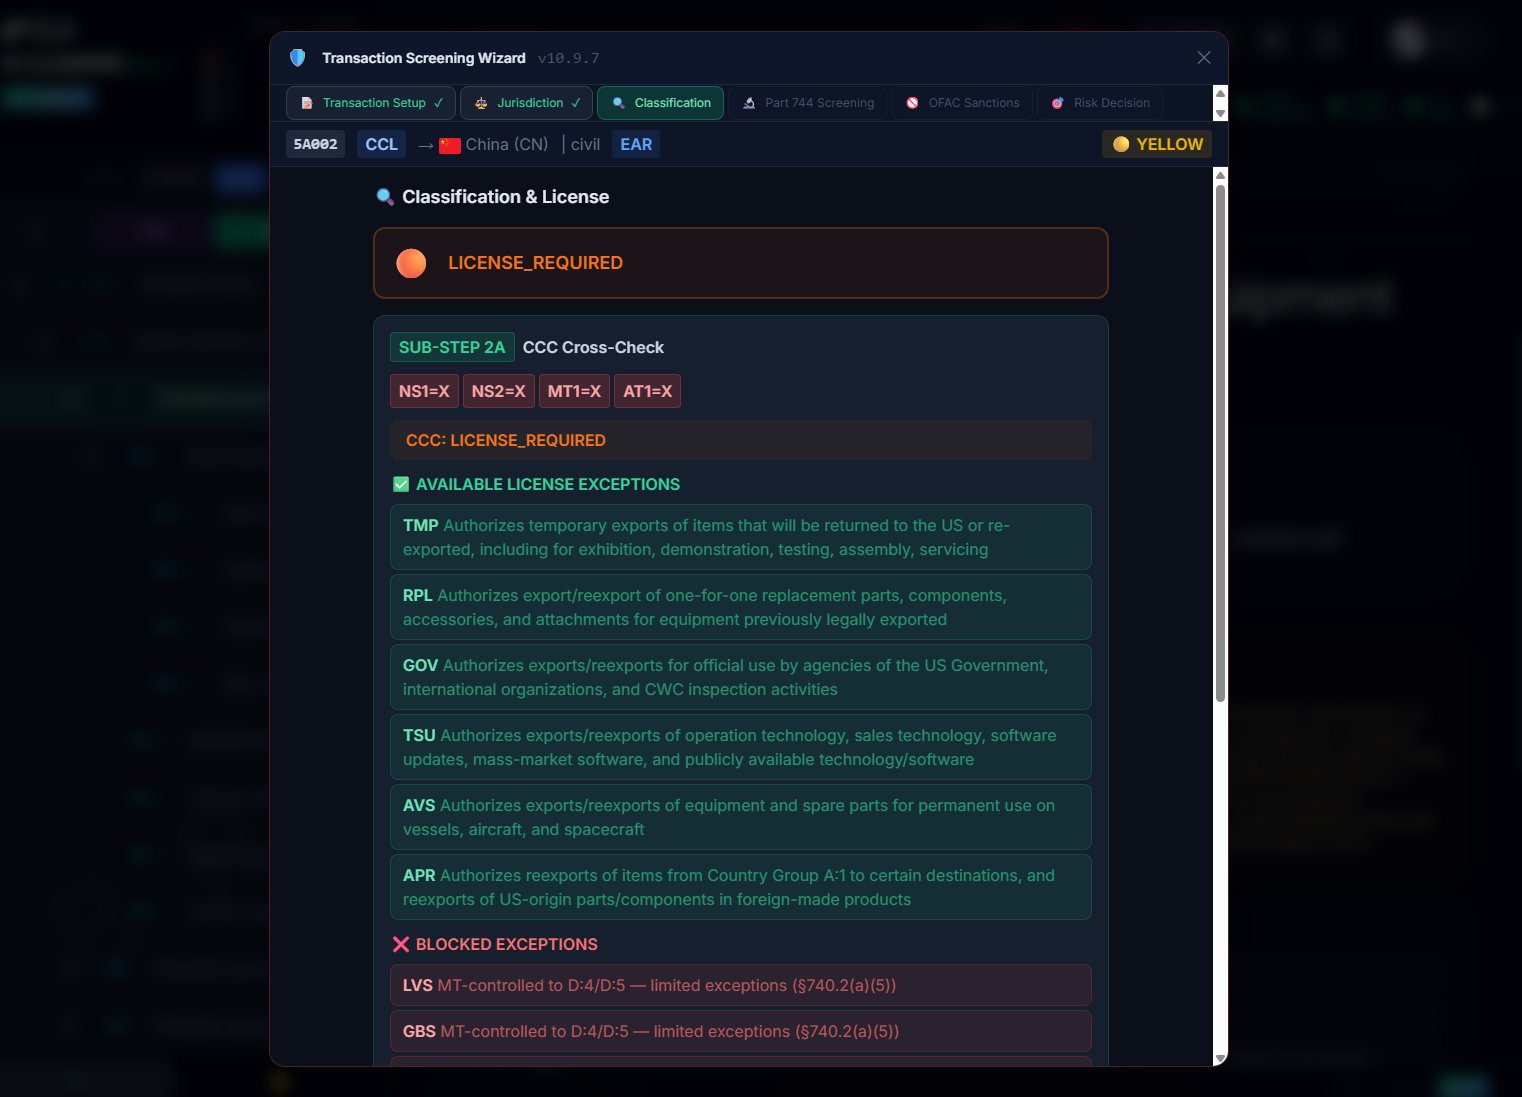The height and width of the screenshot is (1097, 1522).
Task: Click the China flag icon
Action: pyautogui.click(x=450, y=145)
